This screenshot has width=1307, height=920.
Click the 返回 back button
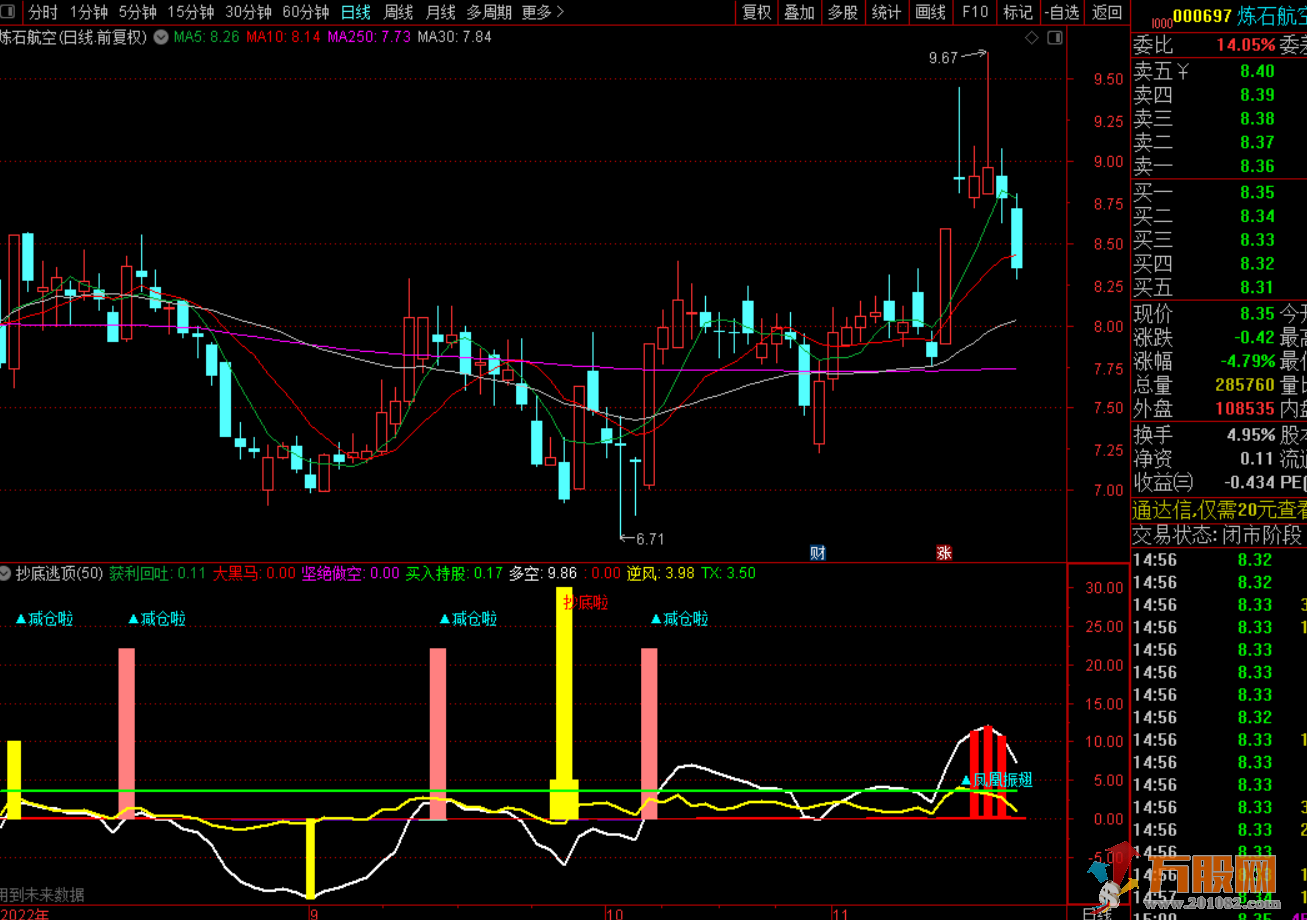(x=1107, y=12)
